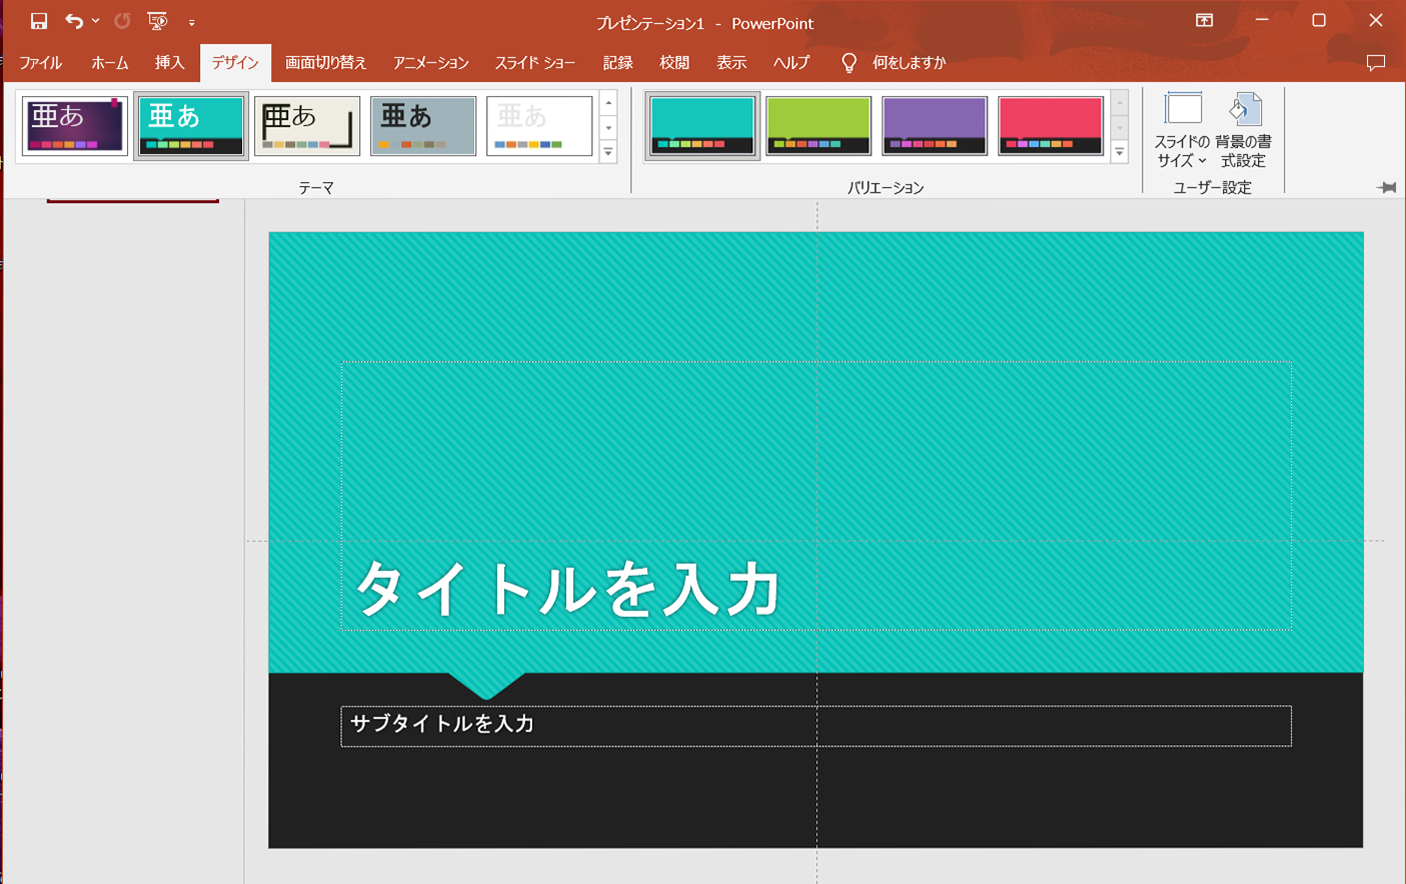Select the purple color variation

tap(934, 124)
